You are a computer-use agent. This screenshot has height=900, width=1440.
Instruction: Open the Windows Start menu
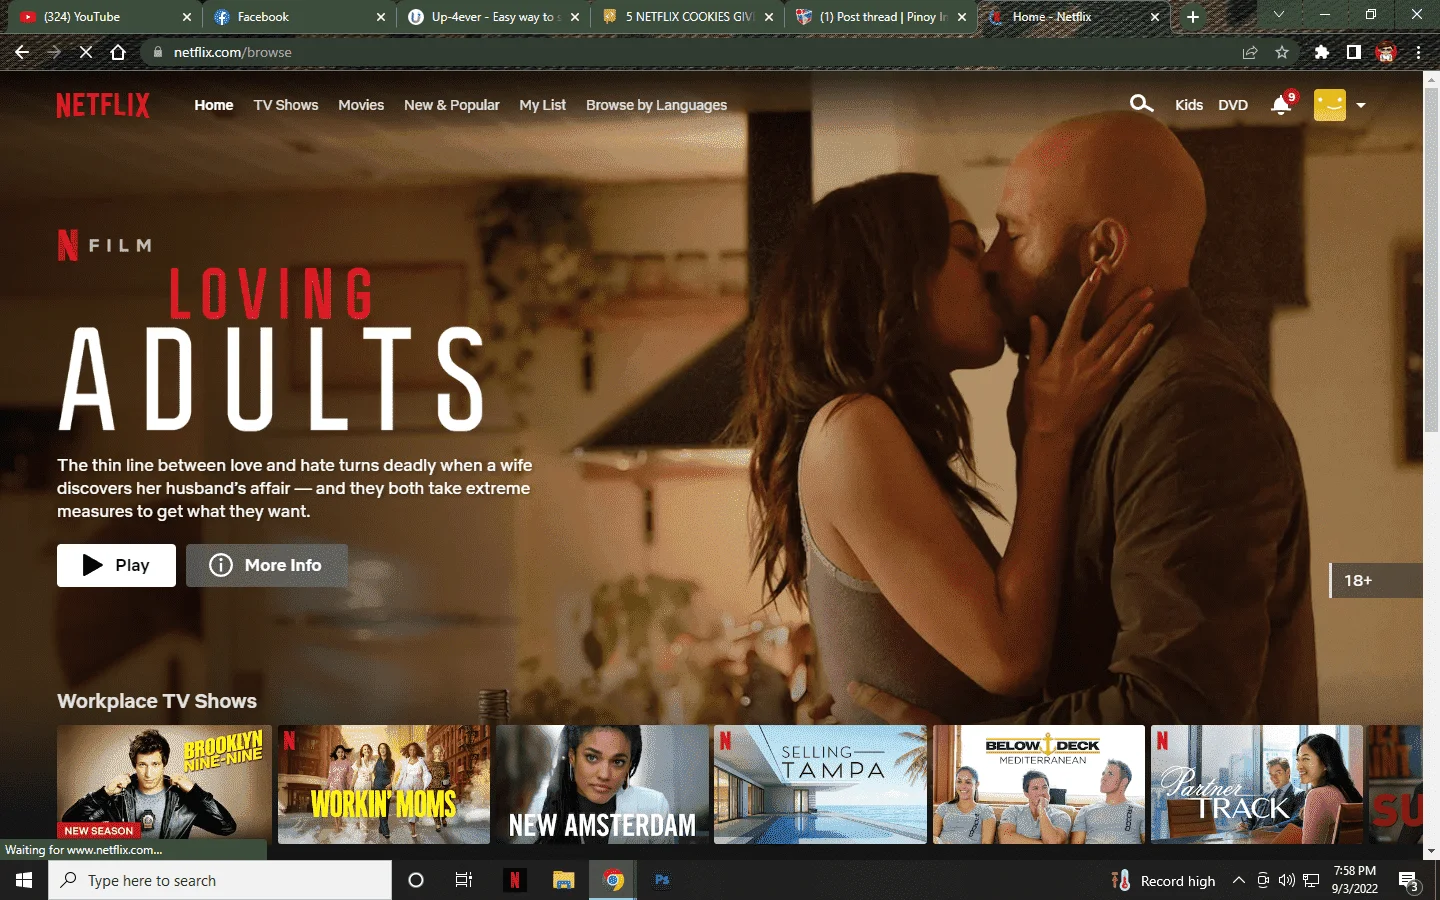(x=24, y=880)
